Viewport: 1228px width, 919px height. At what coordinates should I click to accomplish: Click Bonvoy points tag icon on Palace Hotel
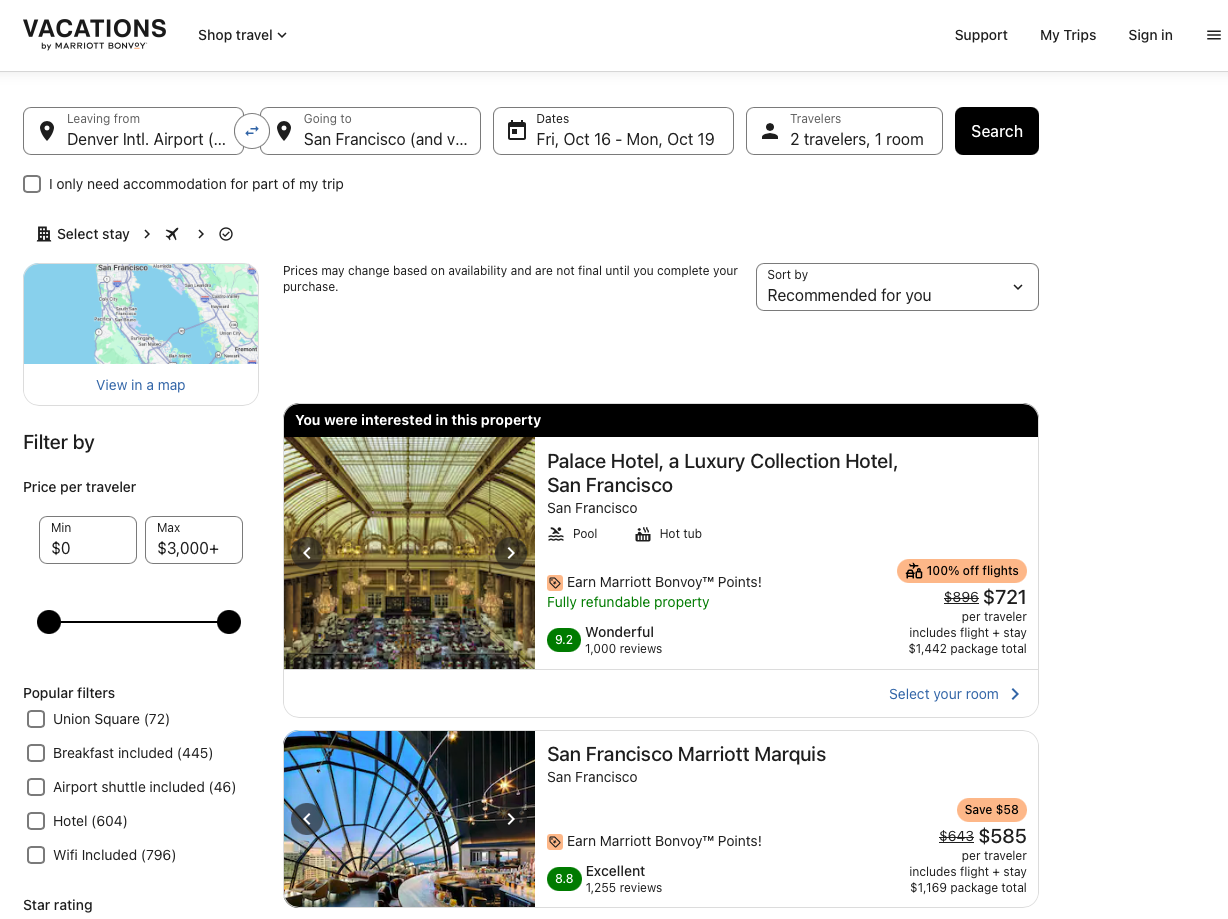point(555,582)
